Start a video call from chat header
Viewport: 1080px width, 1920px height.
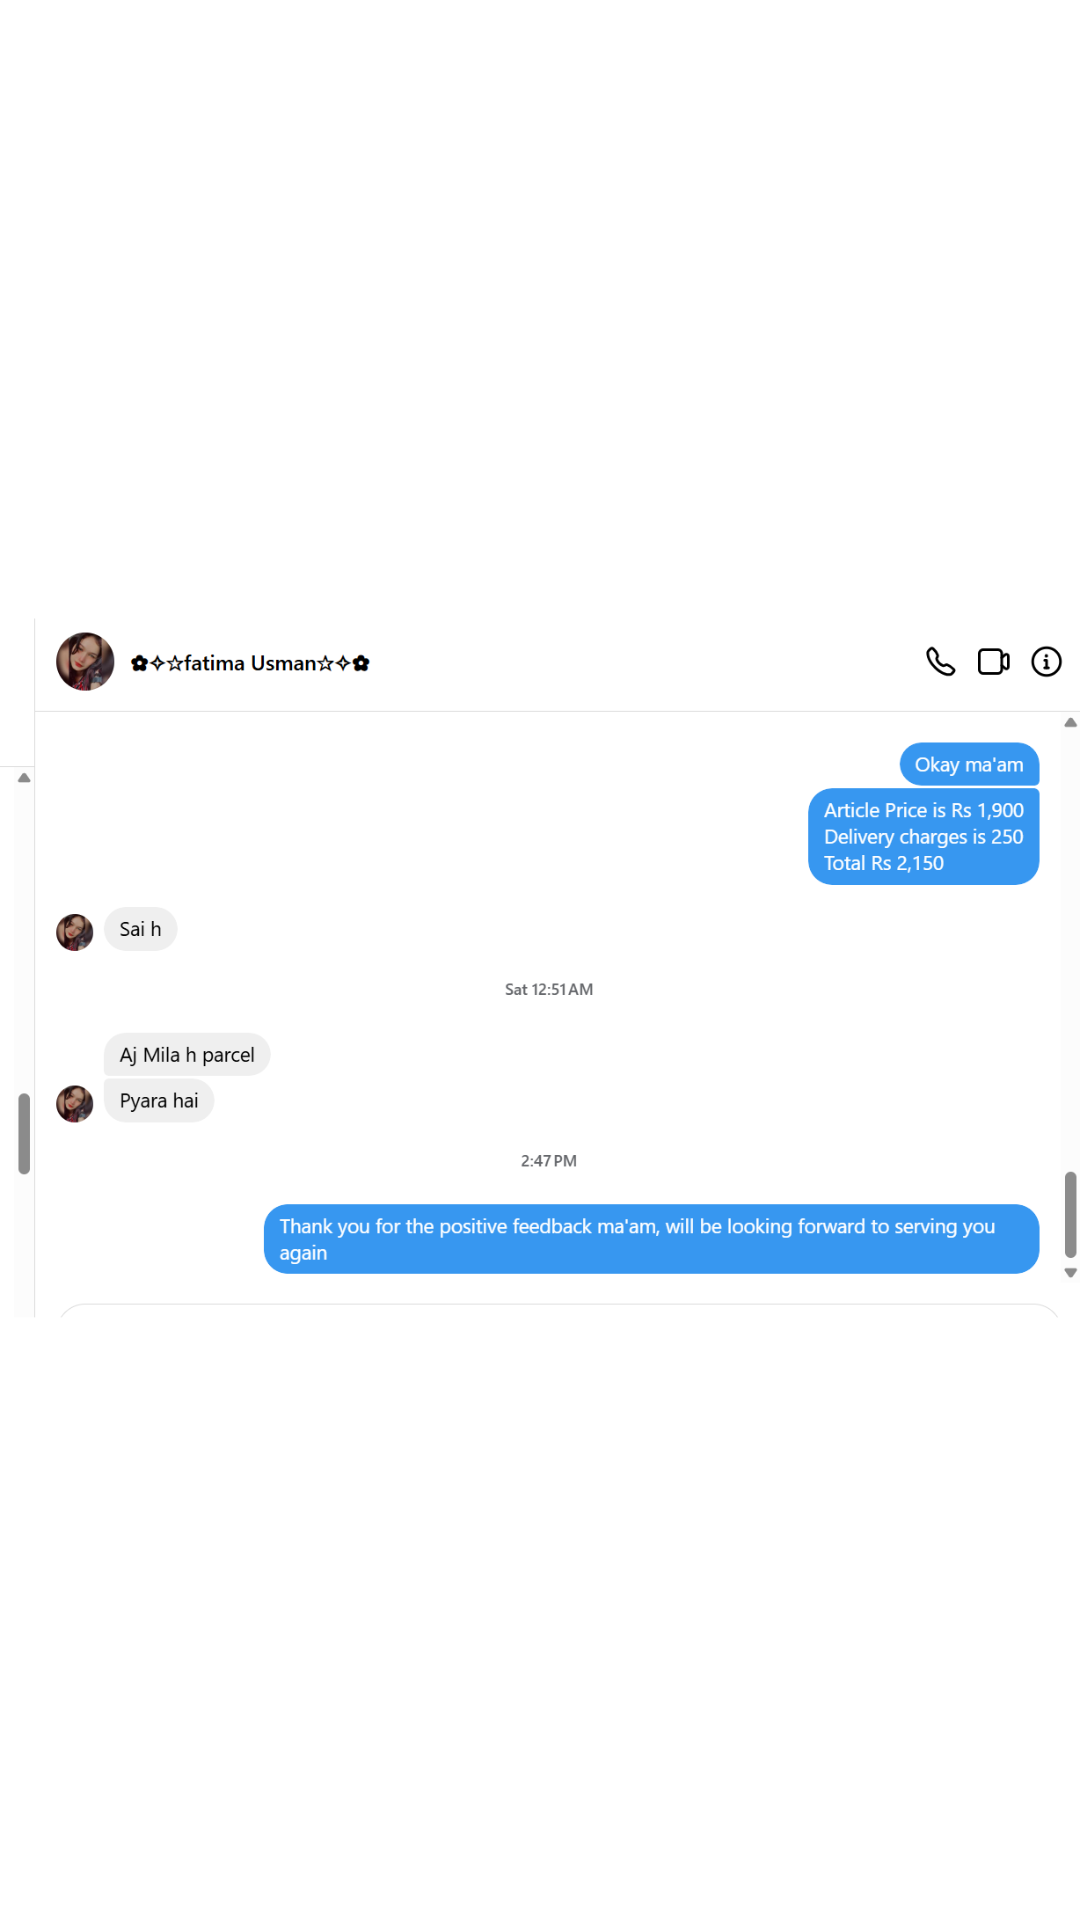tap(993, 662)
